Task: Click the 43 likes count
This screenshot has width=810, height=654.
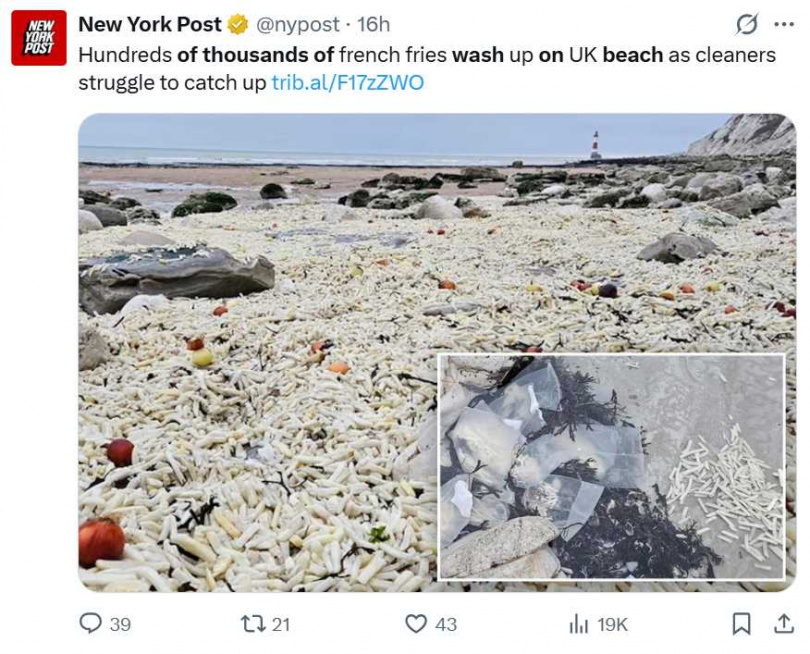Action: (x=446, y=624)
